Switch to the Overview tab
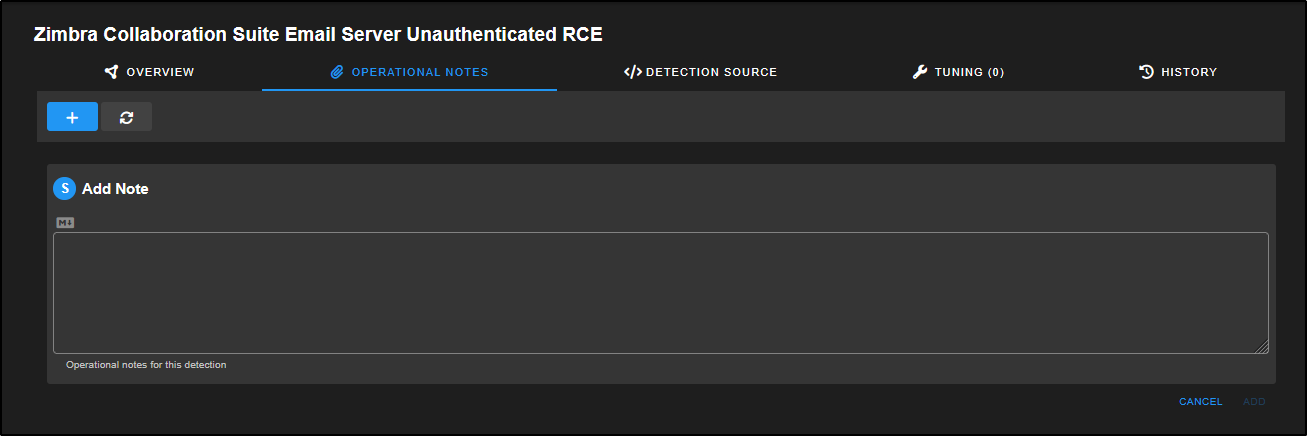 (x=160, y=72)
